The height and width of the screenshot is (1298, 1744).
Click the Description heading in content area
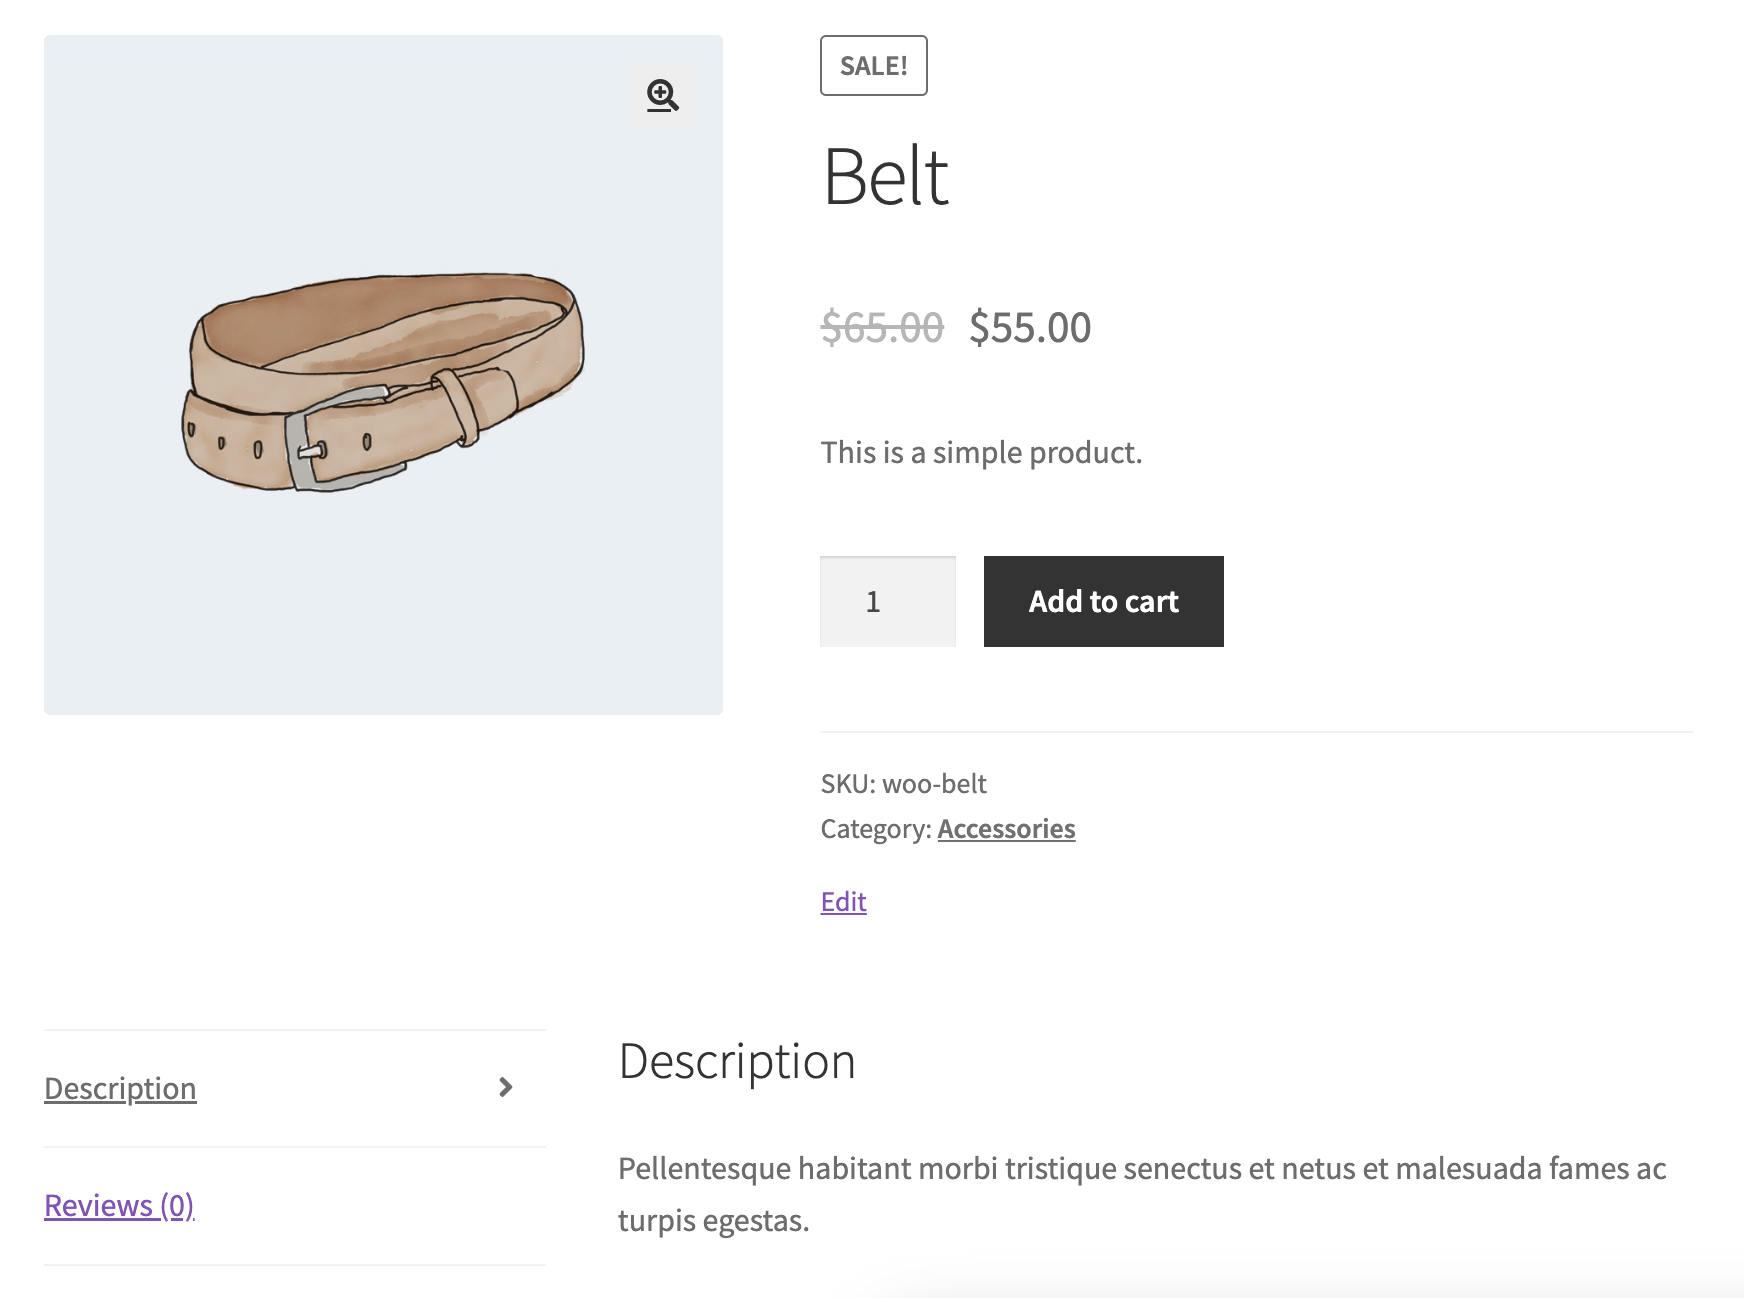737,1062
